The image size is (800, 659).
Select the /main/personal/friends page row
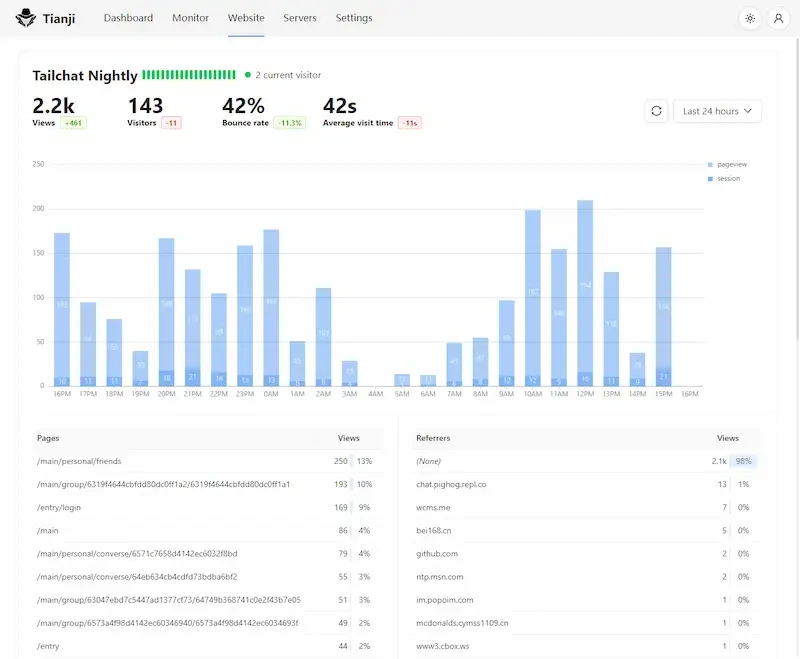[209, 461]
